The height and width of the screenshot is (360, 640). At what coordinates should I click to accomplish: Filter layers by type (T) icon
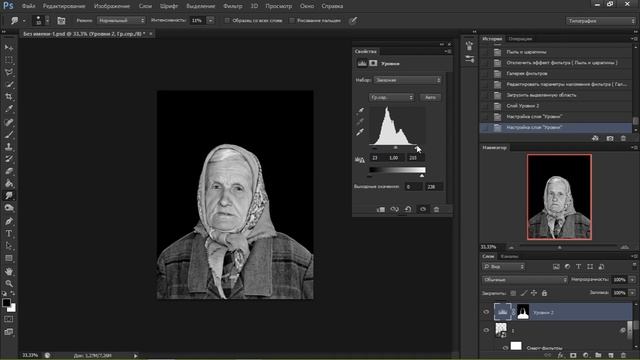578,267
